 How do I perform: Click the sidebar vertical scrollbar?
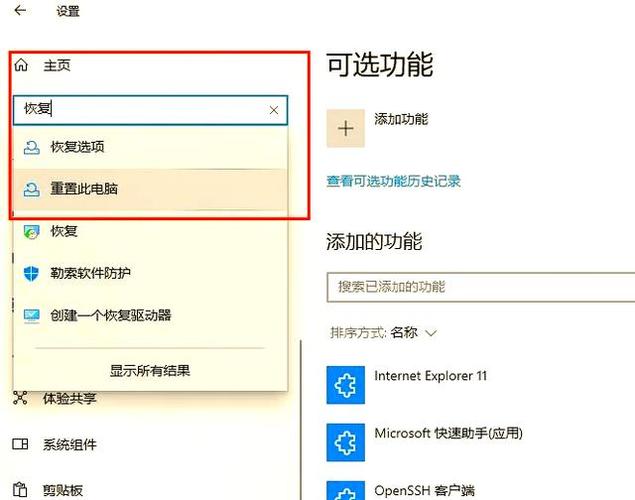tap(301, 420)
